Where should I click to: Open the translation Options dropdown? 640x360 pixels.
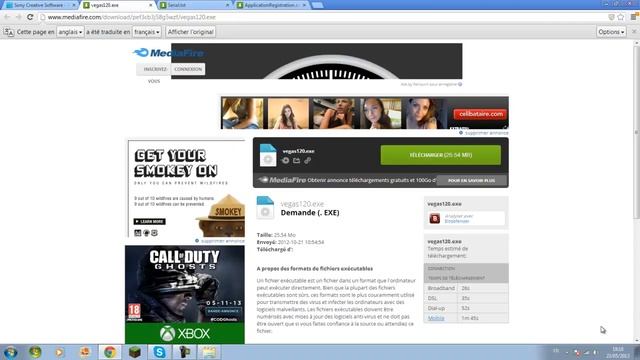point(611,32)
